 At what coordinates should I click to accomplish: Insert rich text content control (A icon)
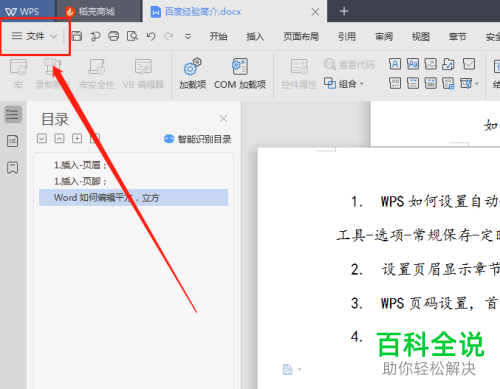[395, 64]
